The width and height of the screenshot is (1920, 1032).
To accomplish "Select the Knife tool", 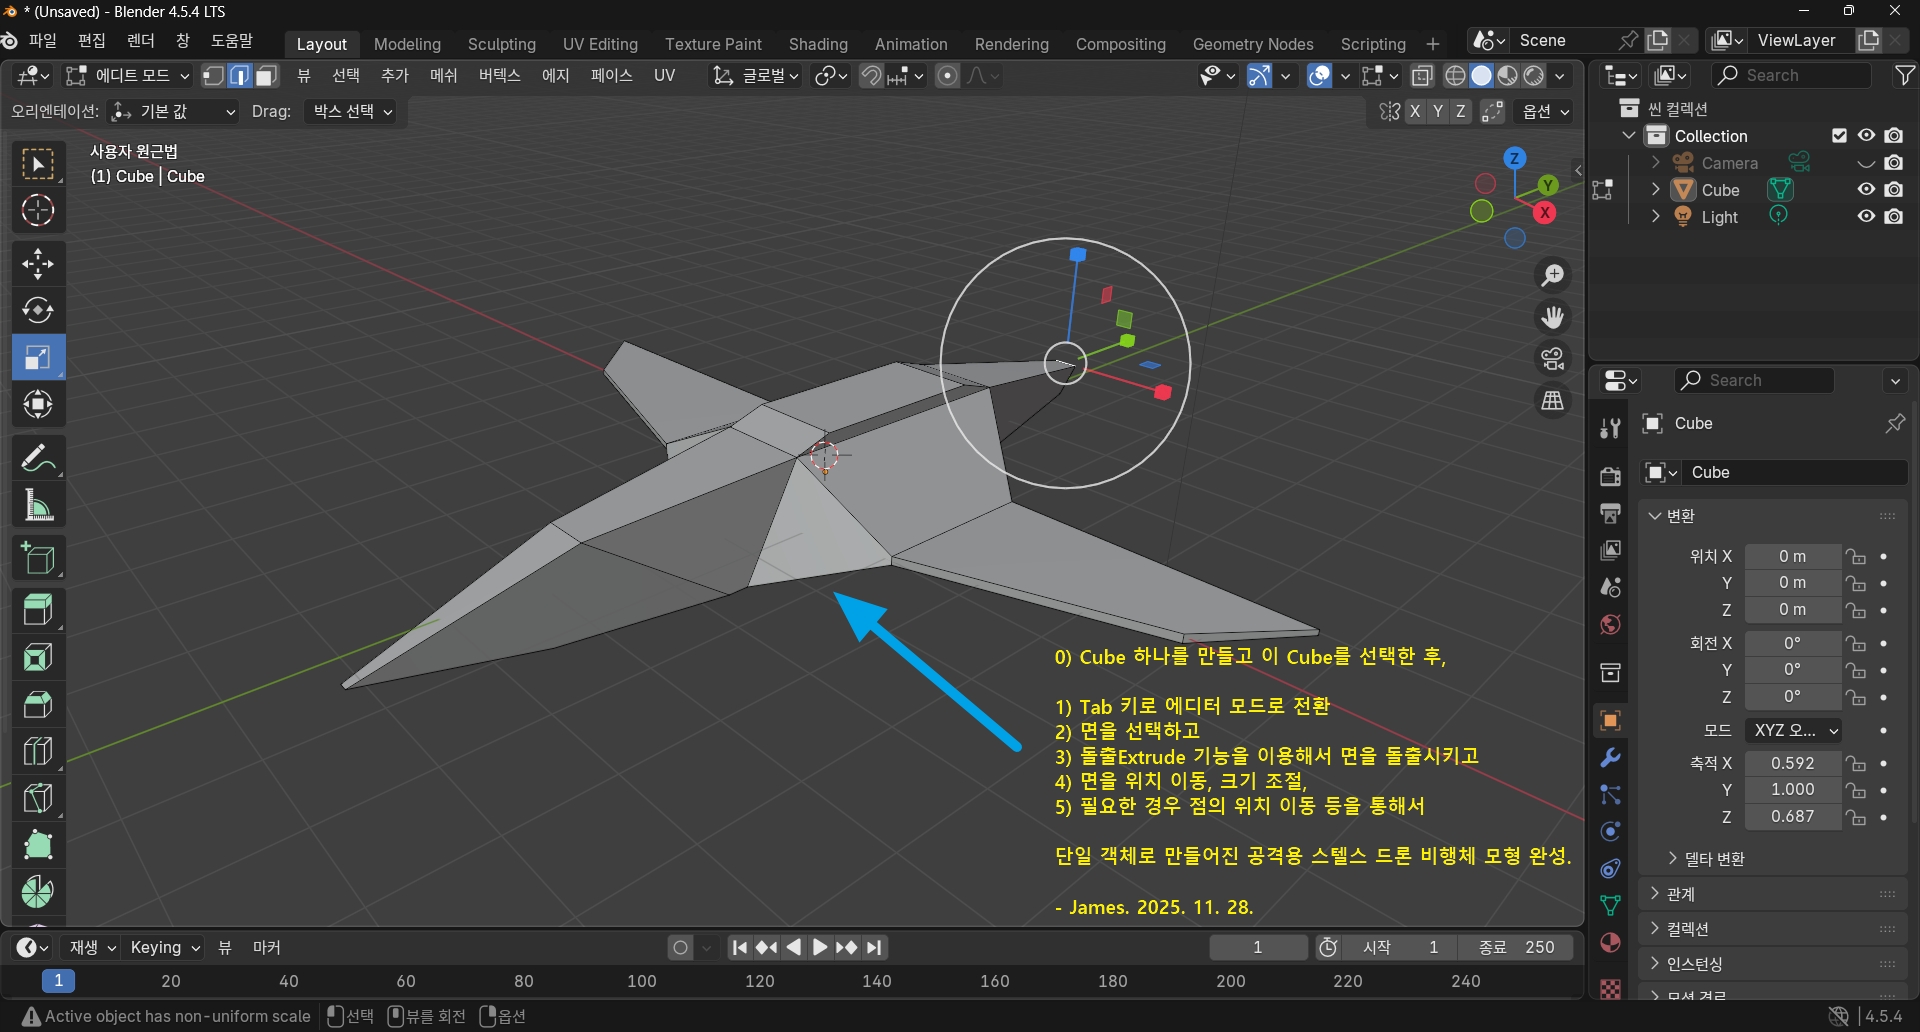I will tap(38, 798).
